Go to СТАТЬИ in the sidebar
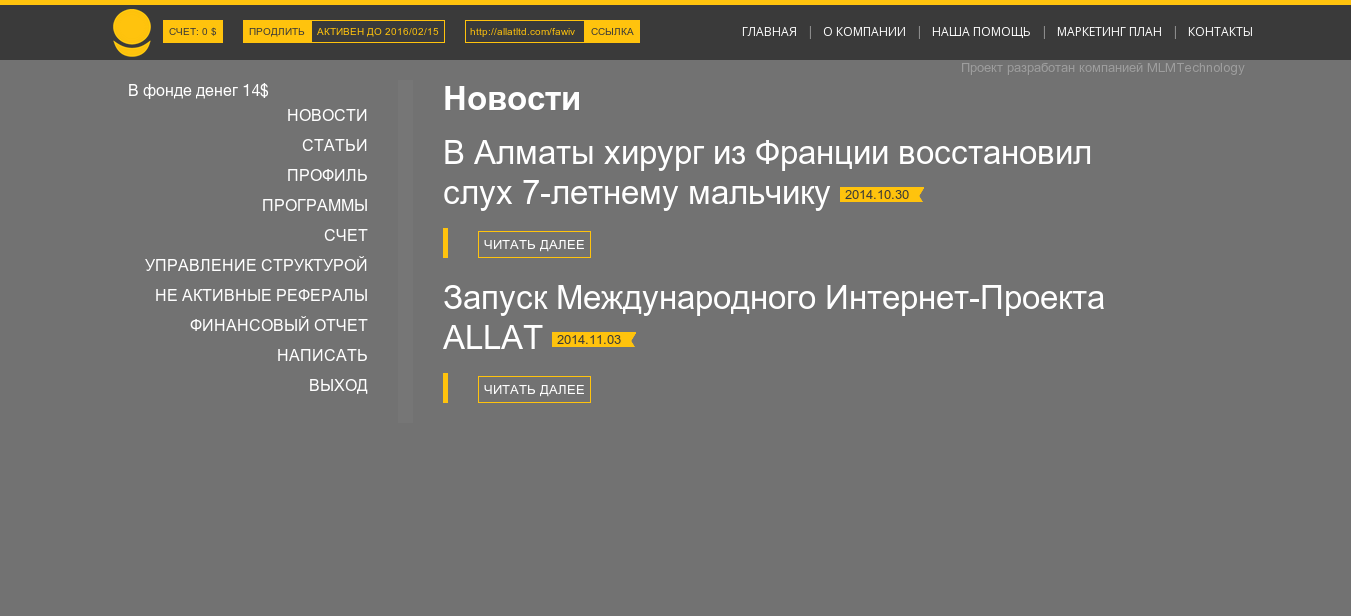Image resolution: width=1351 pixels, height=616 pixels. 335,146
